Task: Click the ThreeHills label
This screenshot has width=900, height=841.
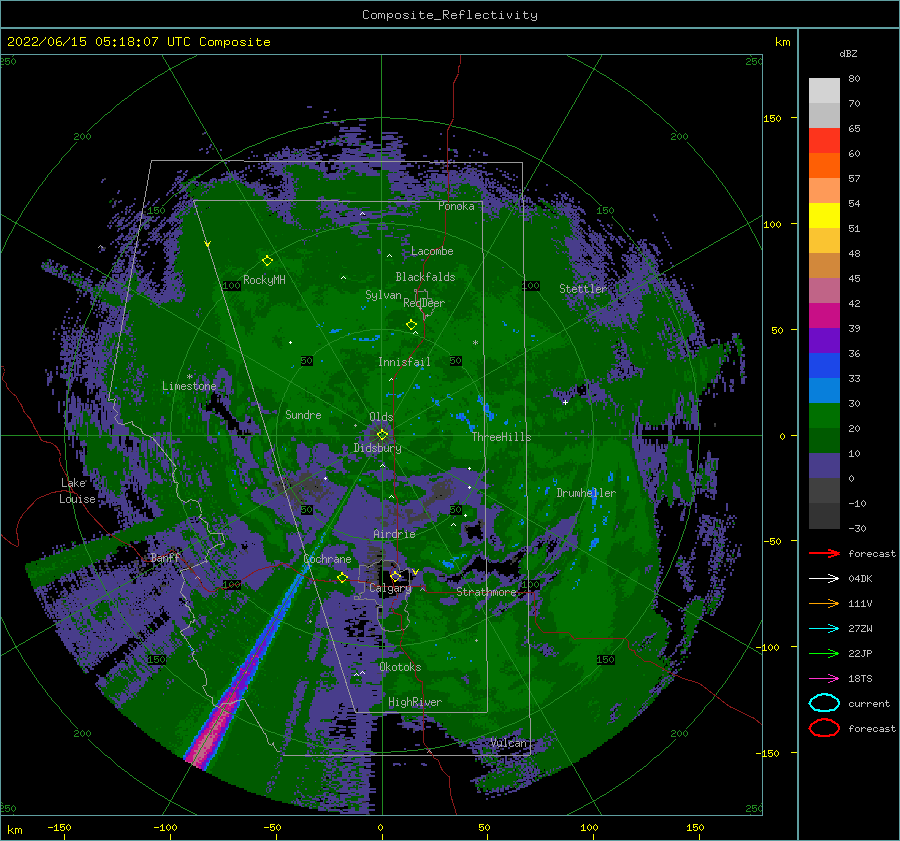Action: (x=502, y=437)
